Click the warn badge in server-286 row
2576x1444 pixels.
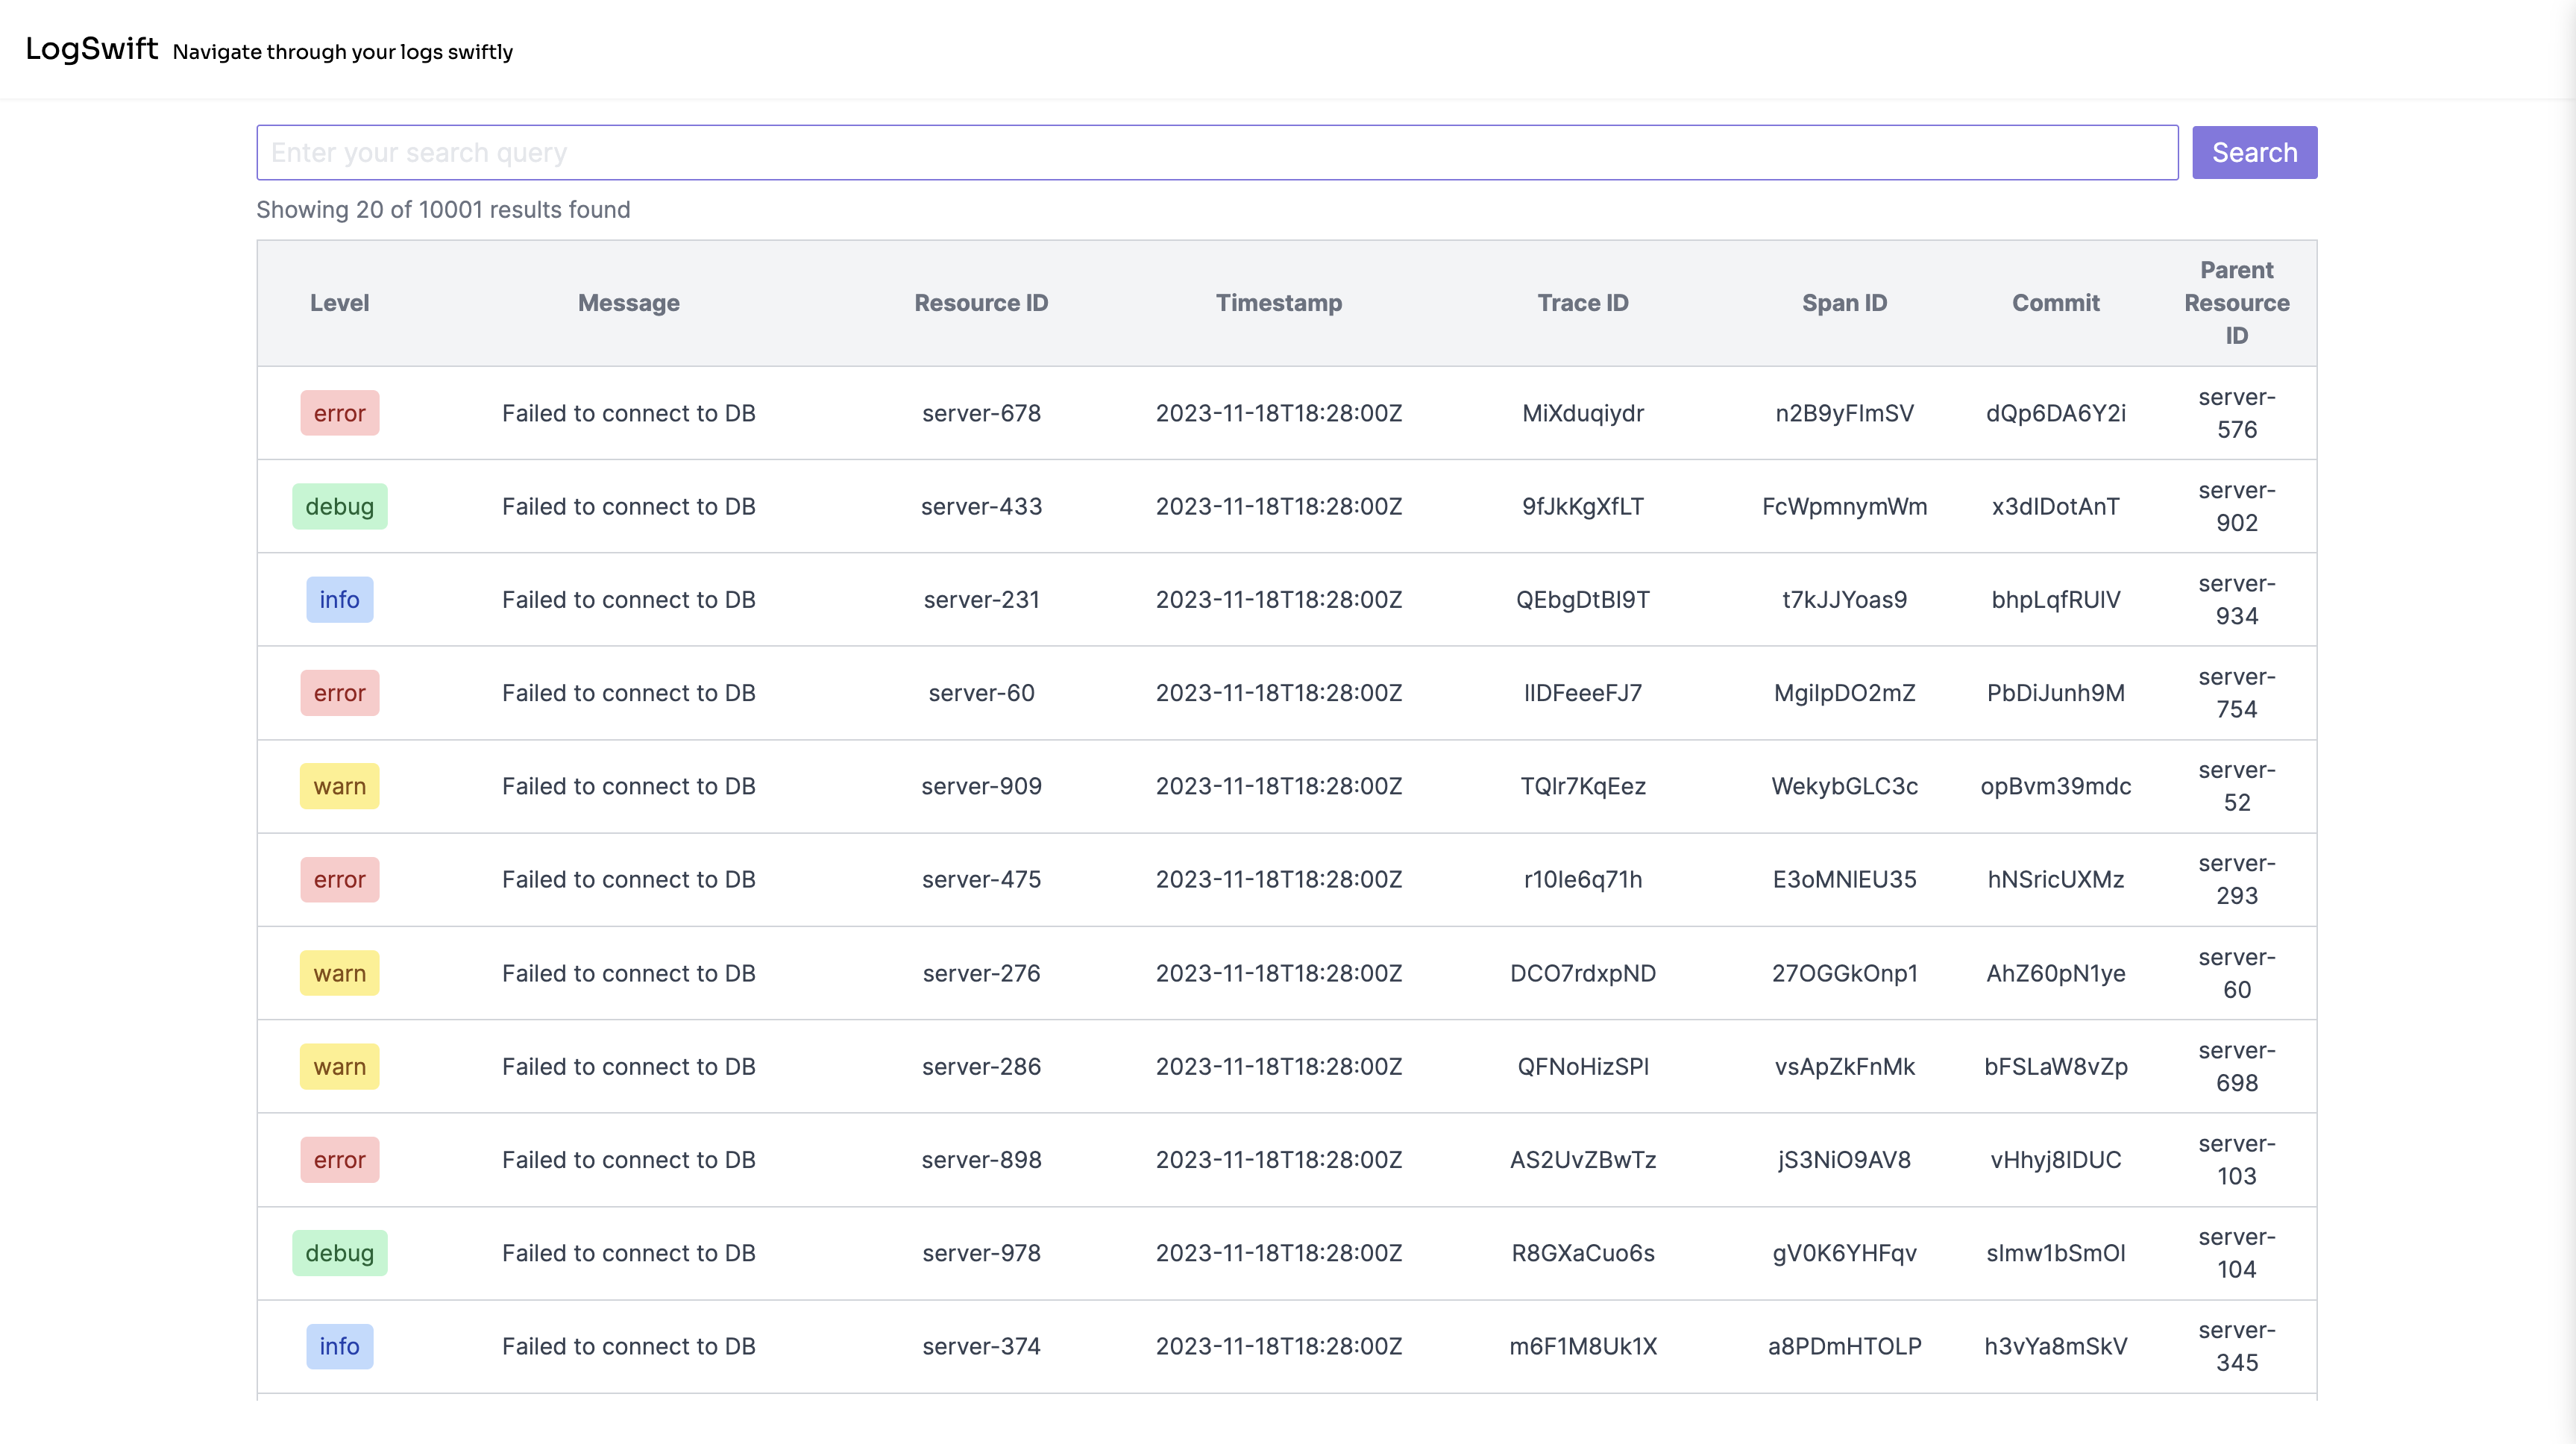click(339, 1066)
